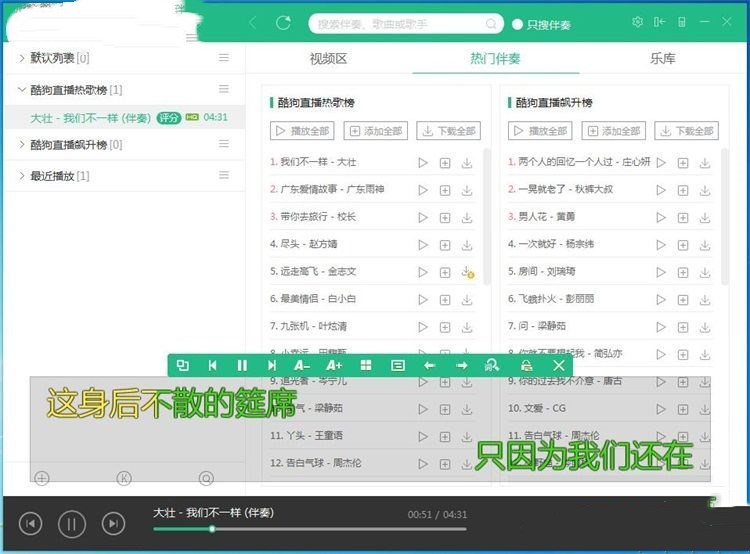
Task: Download 带你去旅行 - 校长
Action: point(467,218)
